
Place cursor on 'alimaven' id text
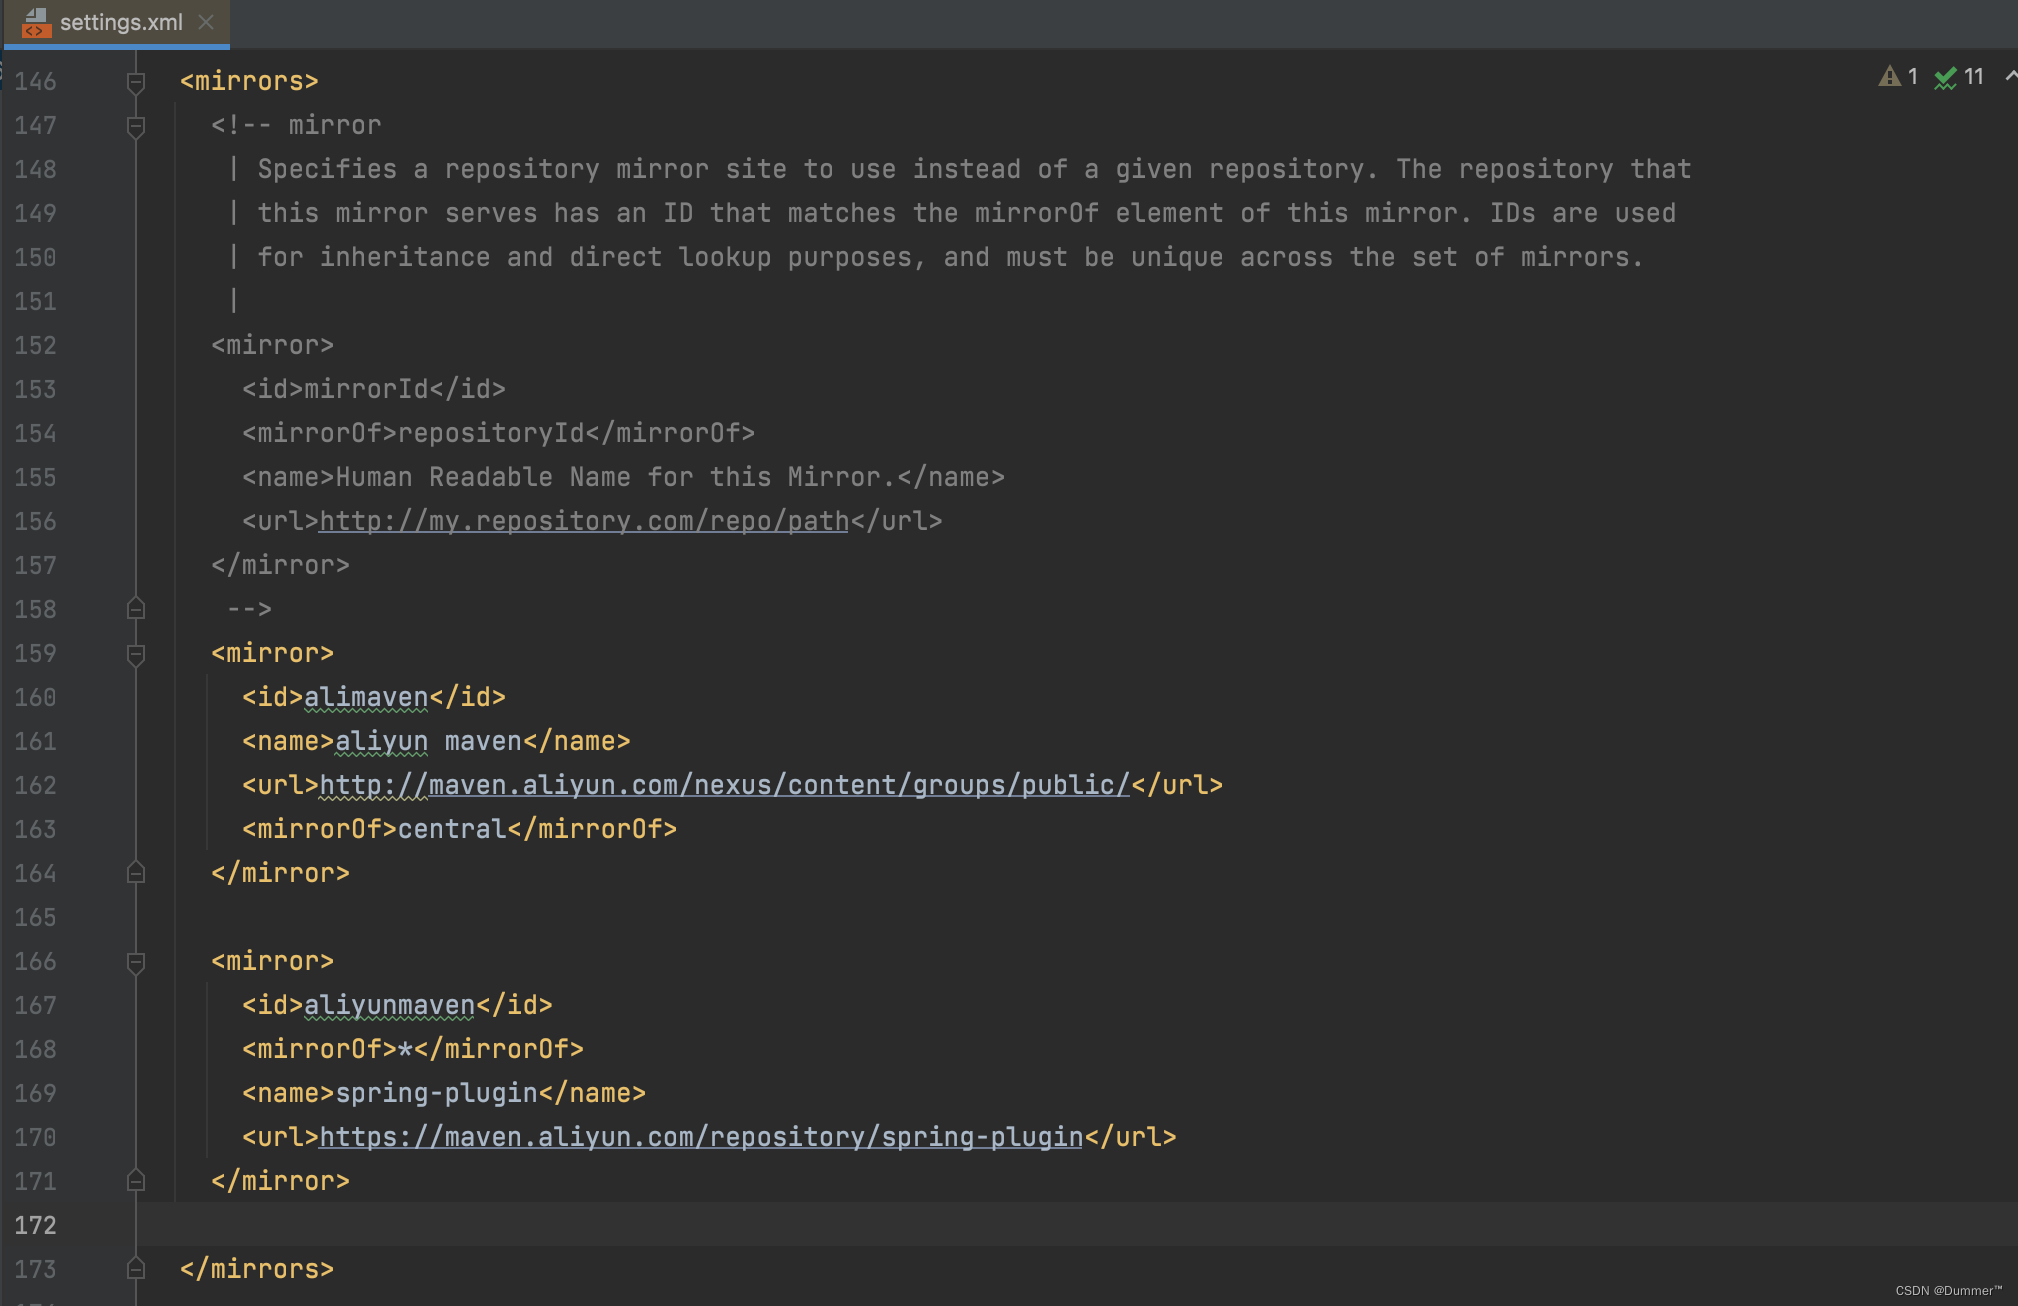366,697
